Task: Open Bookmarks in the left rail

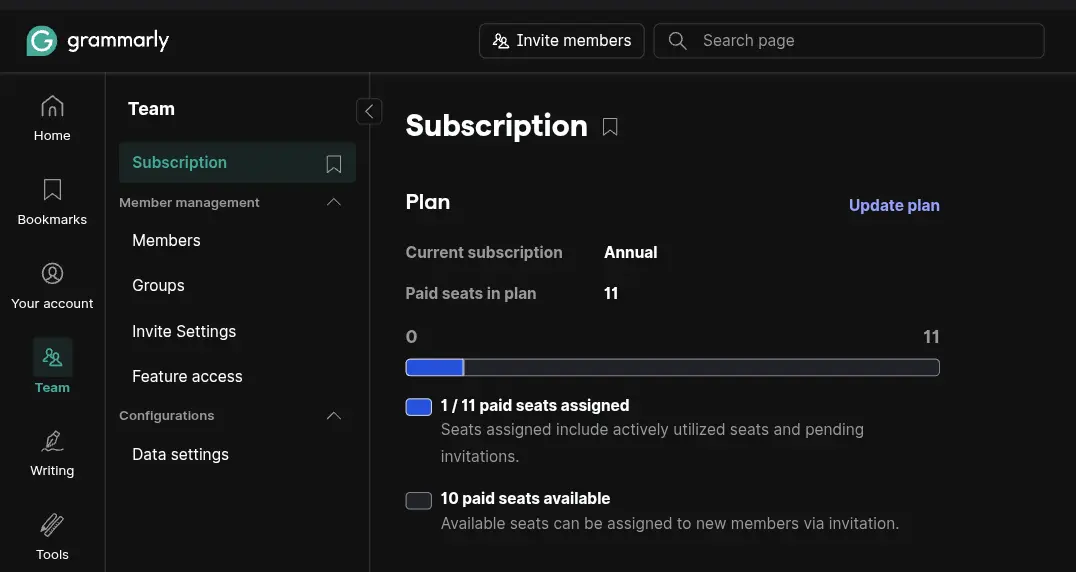Action: pos(52,202)
